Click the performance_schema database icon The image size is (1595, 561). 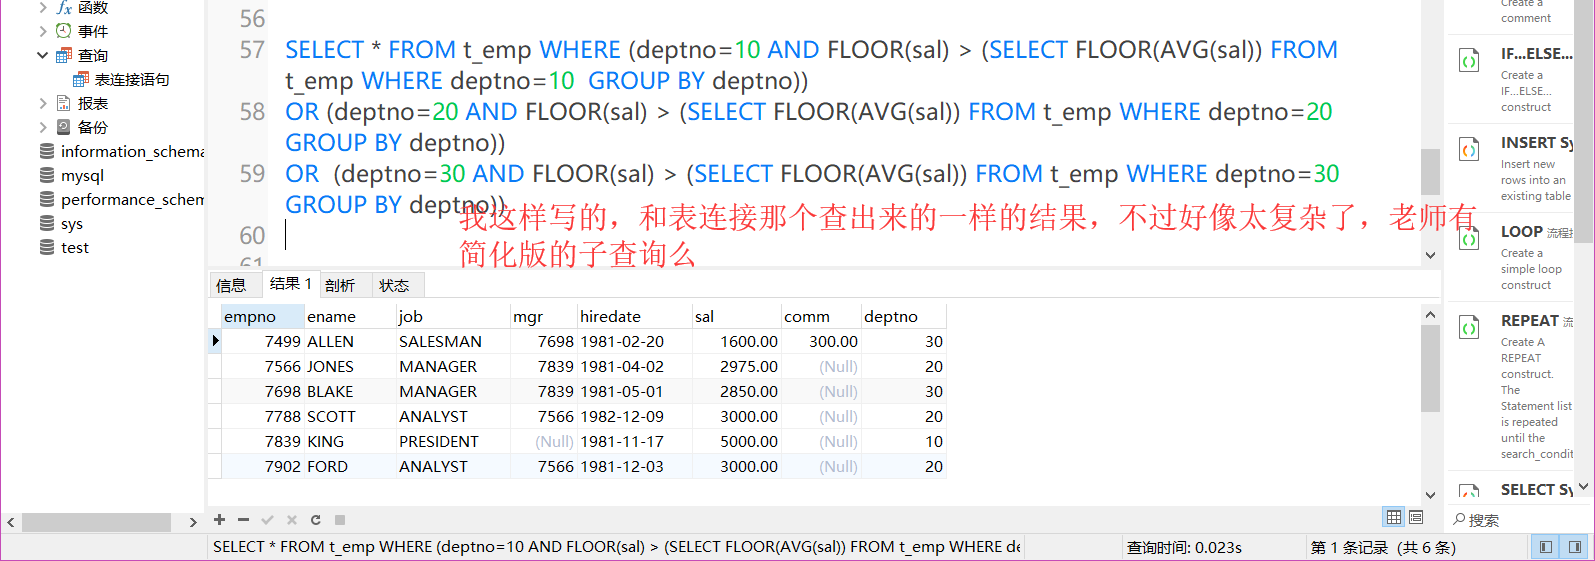point(47,199)
